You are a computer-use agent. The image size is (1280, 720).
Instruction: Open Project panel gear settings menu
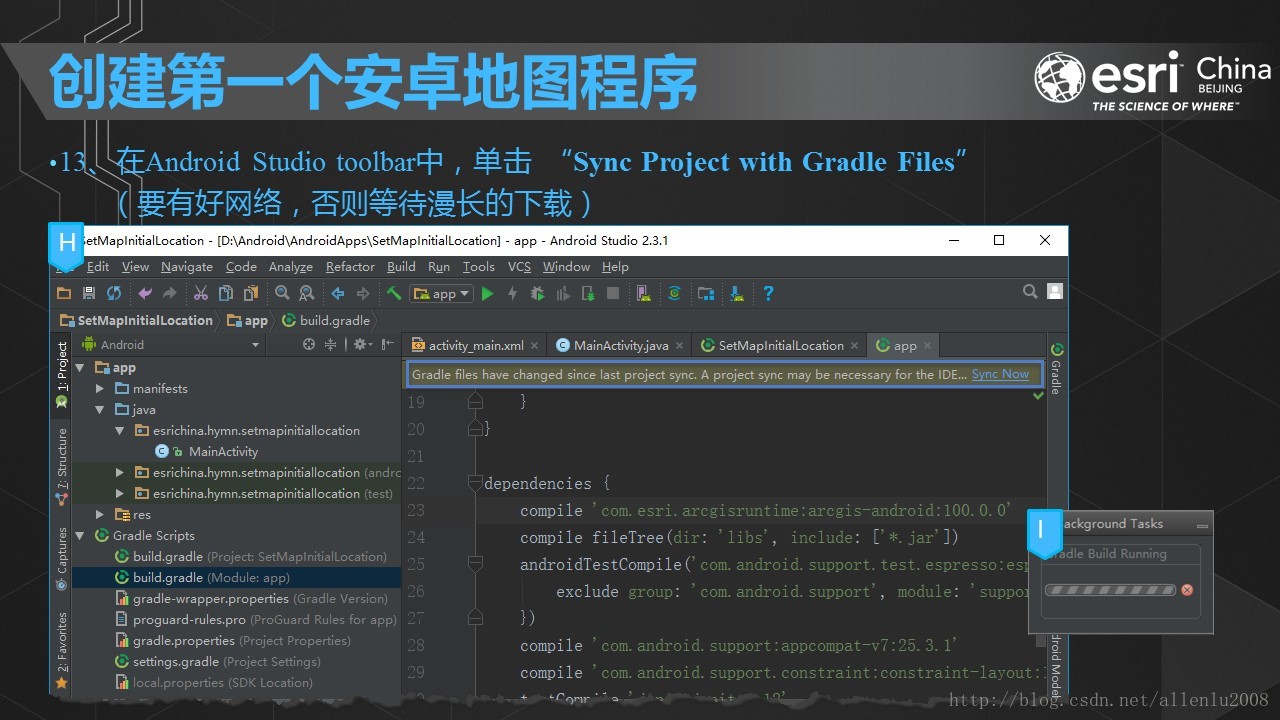coord(361,344)
